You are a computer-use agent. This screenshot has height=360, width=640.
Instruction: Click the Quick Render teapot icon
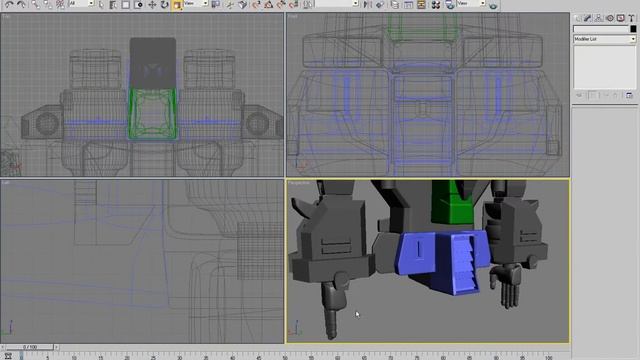click(493, 6)
